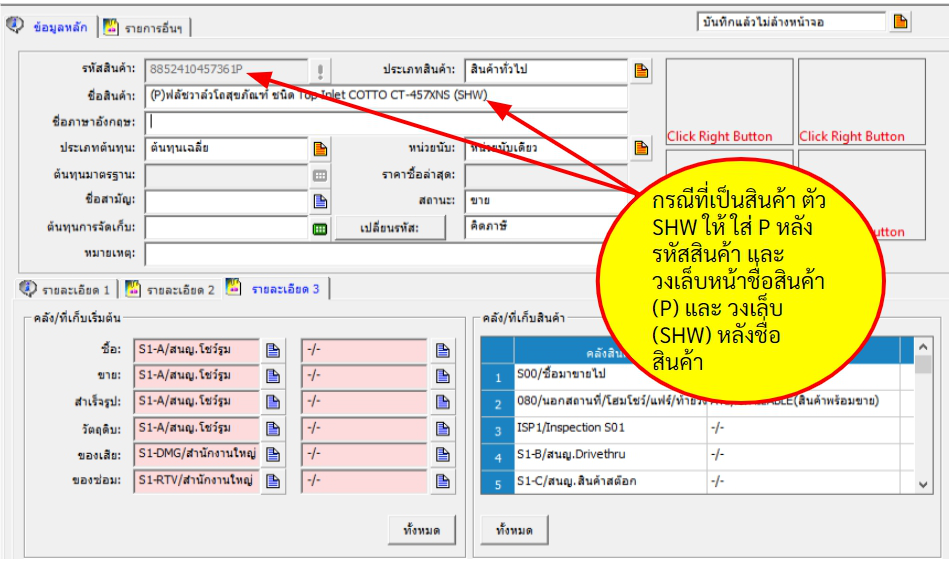Click the ของซ่อม field S1-RTV/สำนักงานใหญ่

coord(197,481)
